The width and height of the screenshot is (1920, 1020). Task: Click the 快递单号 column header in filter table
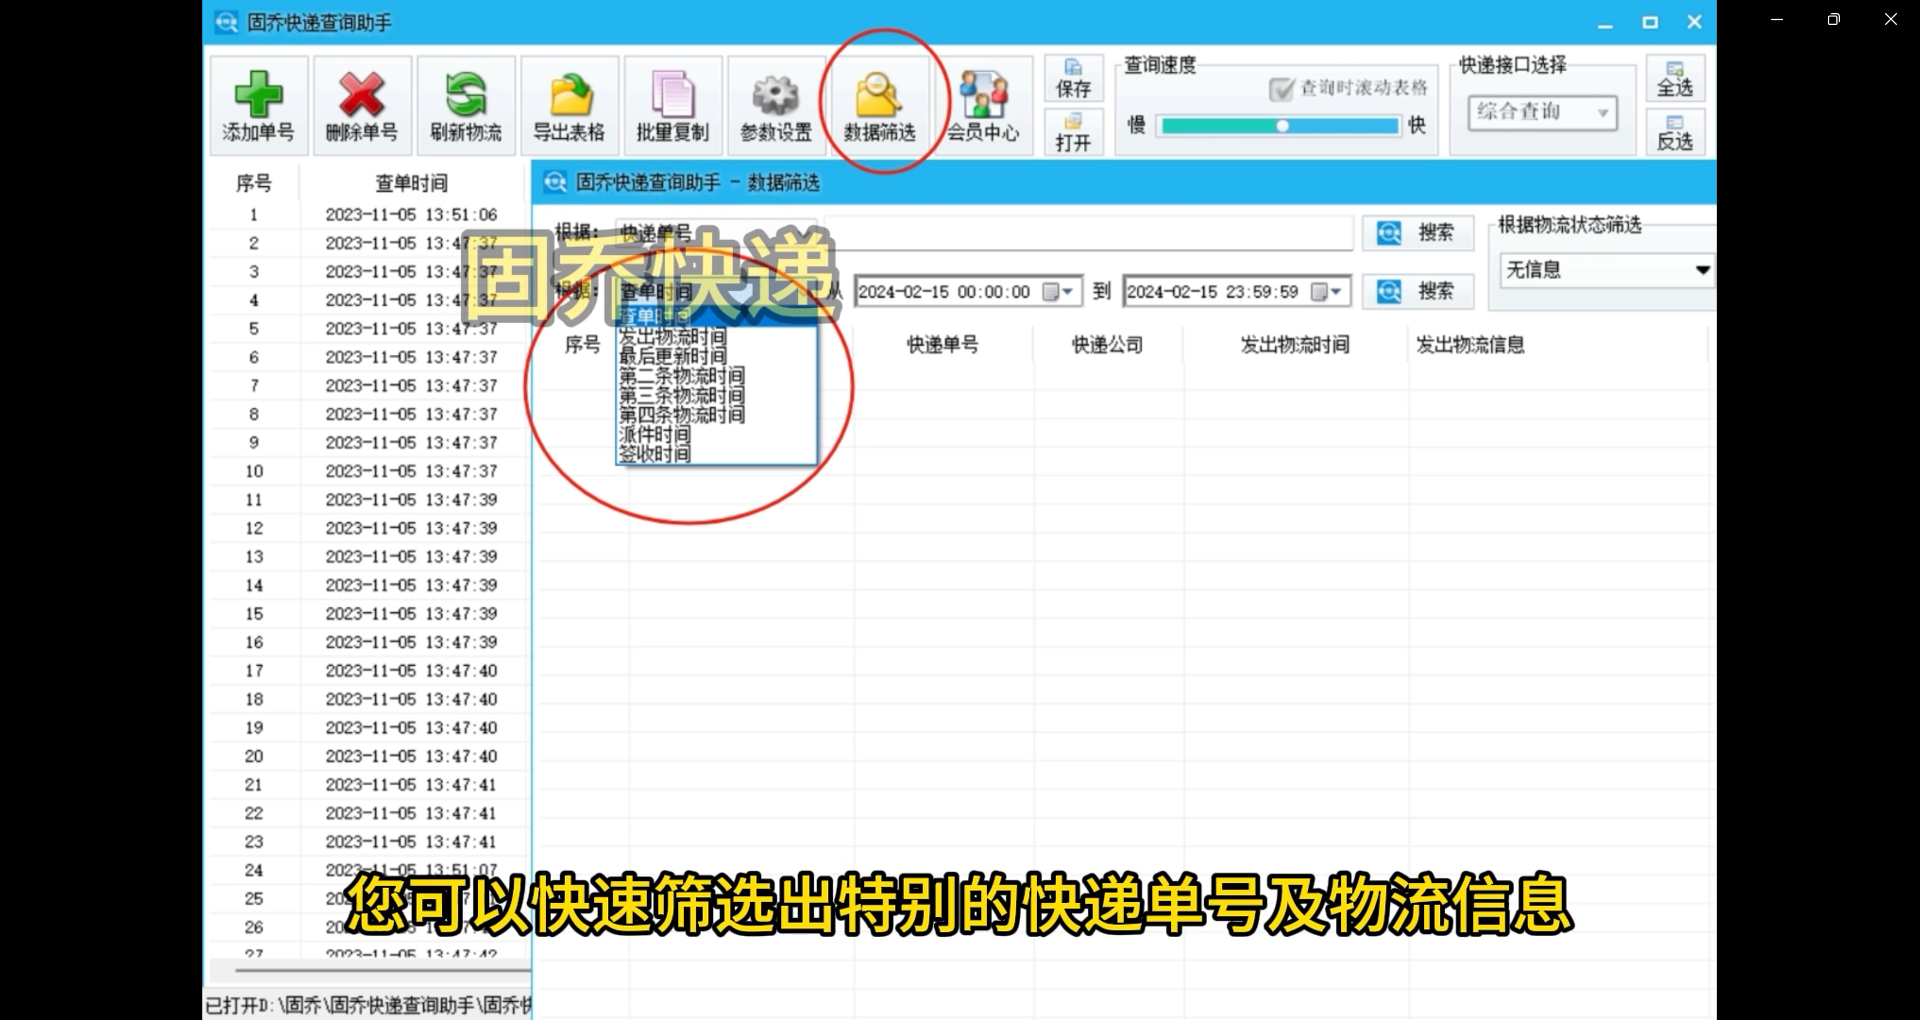point(943,345)
